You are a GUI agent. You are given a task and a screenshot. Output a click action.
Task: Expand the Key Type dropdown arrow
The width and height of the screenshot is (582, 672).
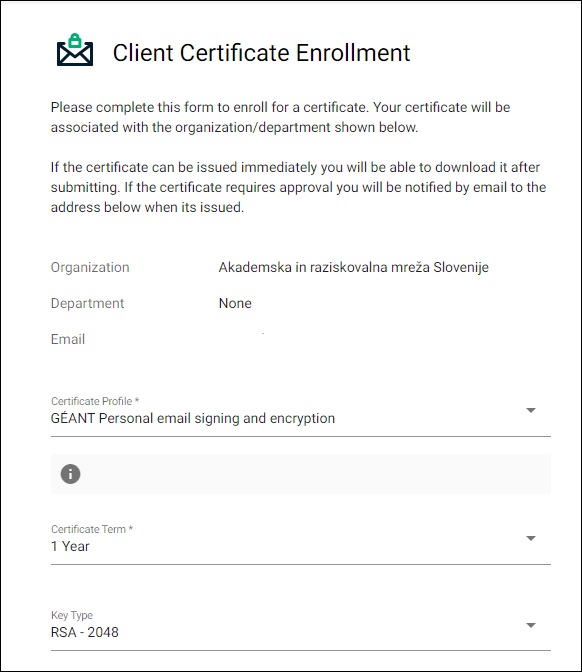click(x=531, y=625)
